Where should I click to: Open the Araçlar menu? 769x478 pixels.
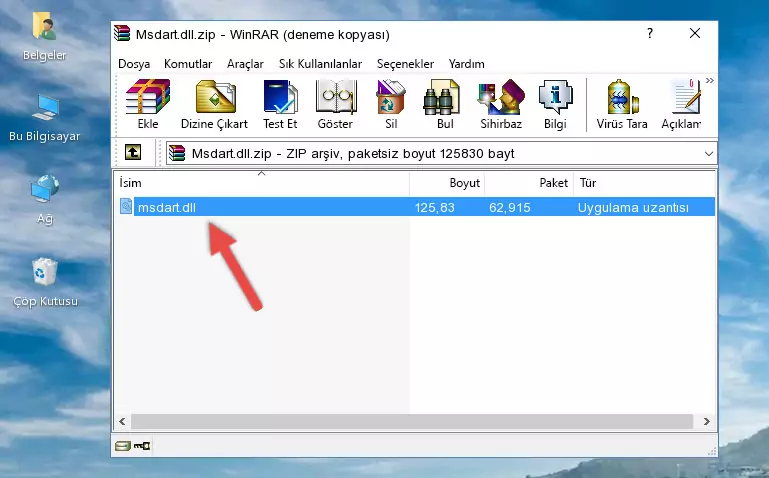(x=245, y=64)
